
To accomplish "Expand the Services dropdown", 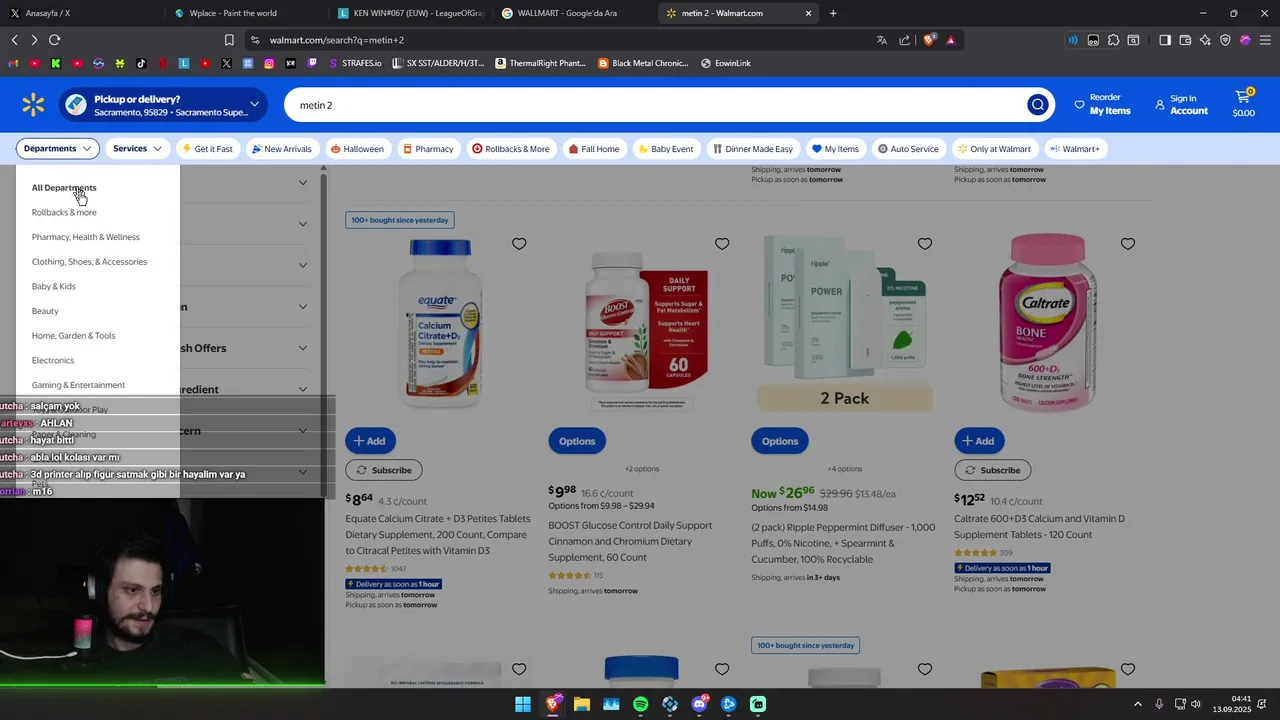I will pyautogui.click(x=137, y=149).
